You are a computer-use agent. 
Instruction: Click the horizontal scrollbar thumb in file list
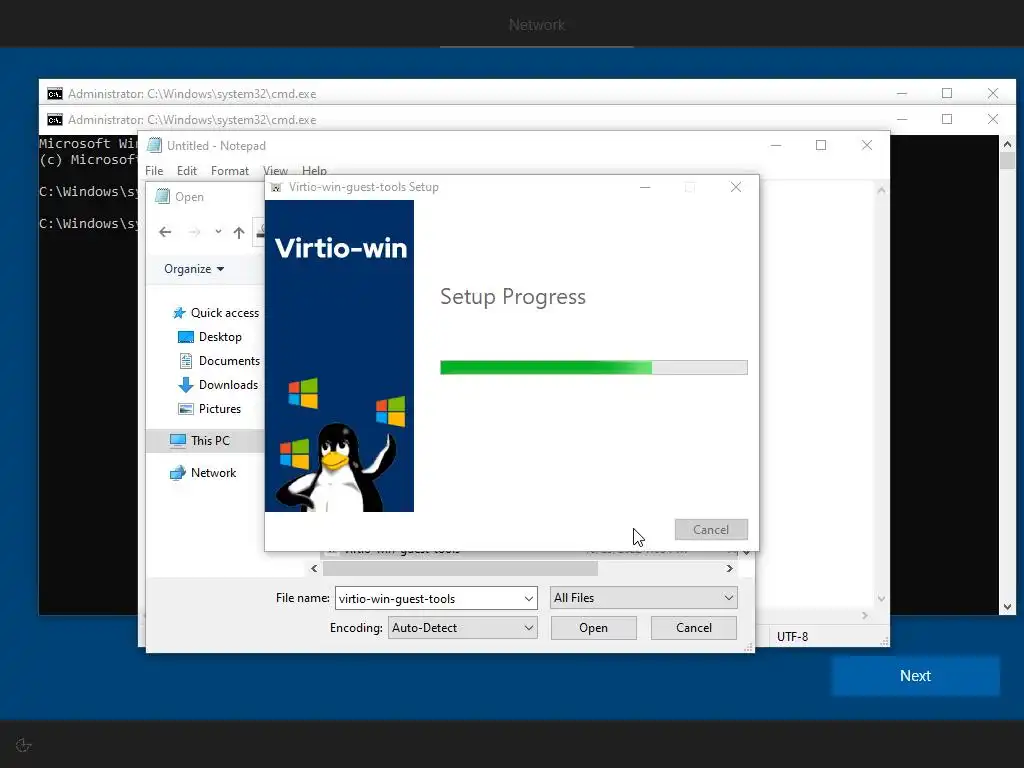460,569
